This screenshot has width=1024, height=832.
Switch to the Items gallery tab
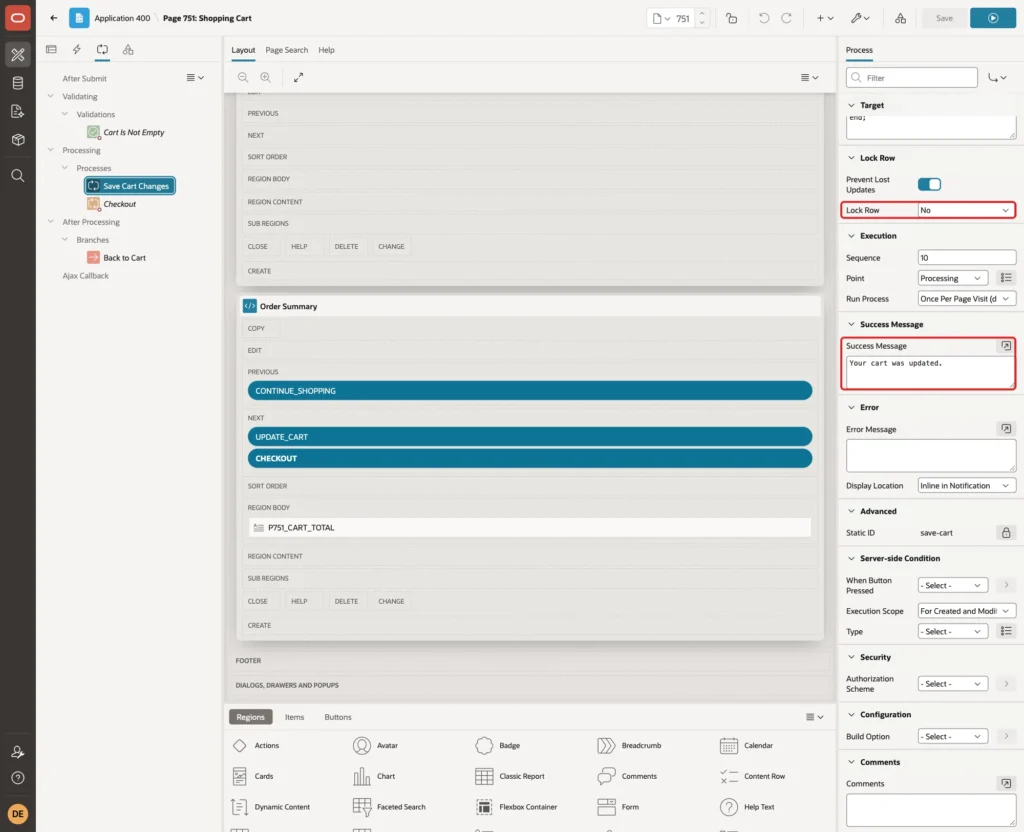[x=295, y=717]
